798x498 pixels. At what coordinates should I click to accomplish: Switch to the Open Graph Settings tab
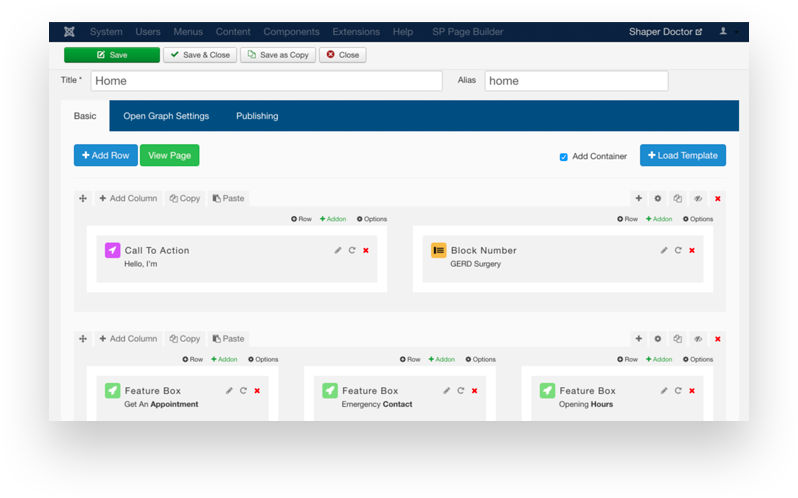click(x=166, y=116)
